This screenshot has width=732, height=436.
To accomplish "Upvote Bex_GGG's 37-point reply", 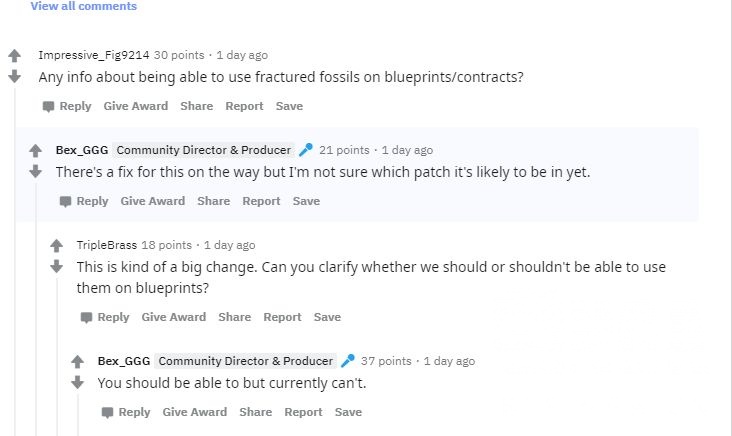I will pyautogui.click(x=77, y=362).
